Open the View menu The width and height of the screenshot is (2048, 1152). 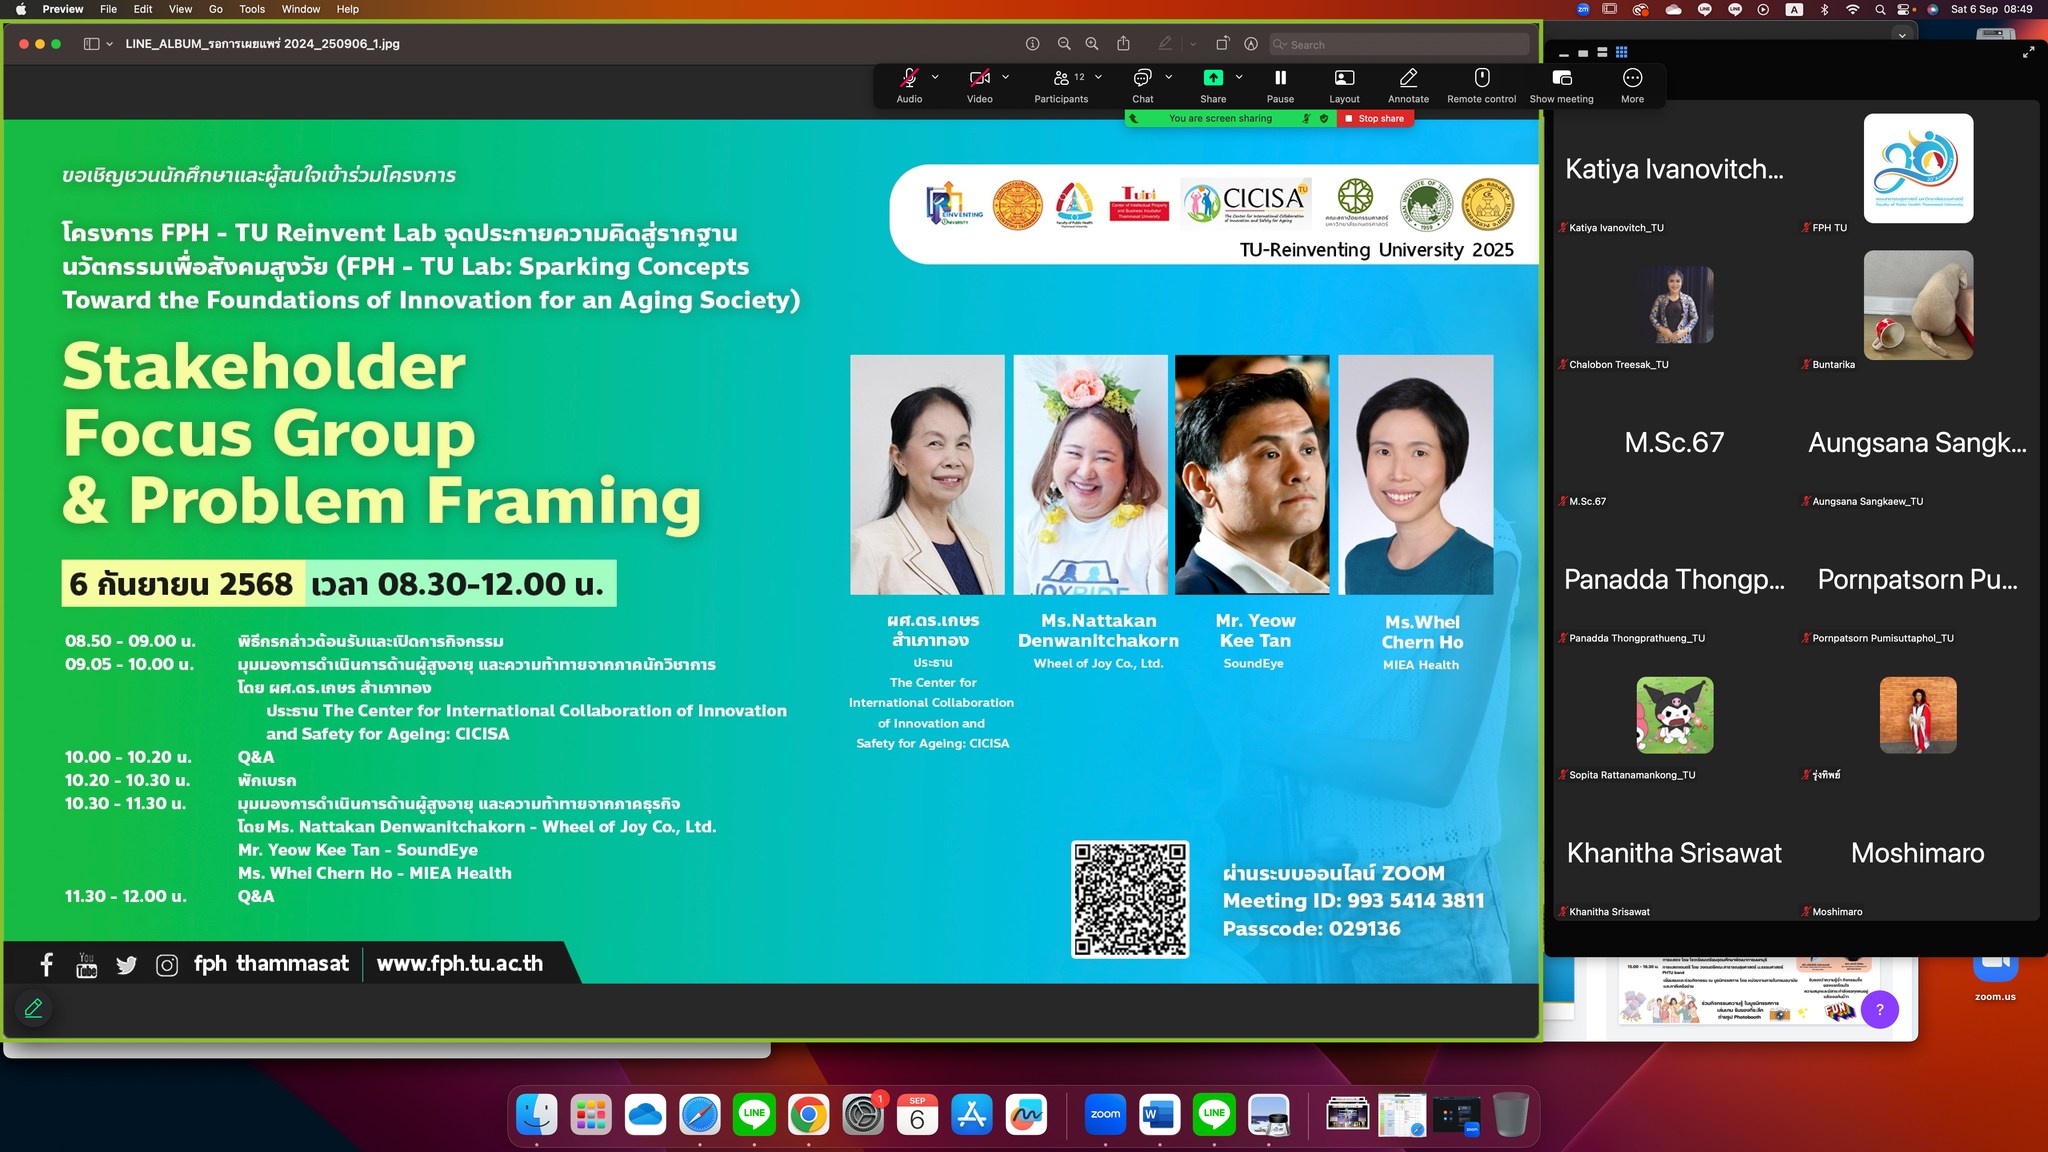[180, 9]
